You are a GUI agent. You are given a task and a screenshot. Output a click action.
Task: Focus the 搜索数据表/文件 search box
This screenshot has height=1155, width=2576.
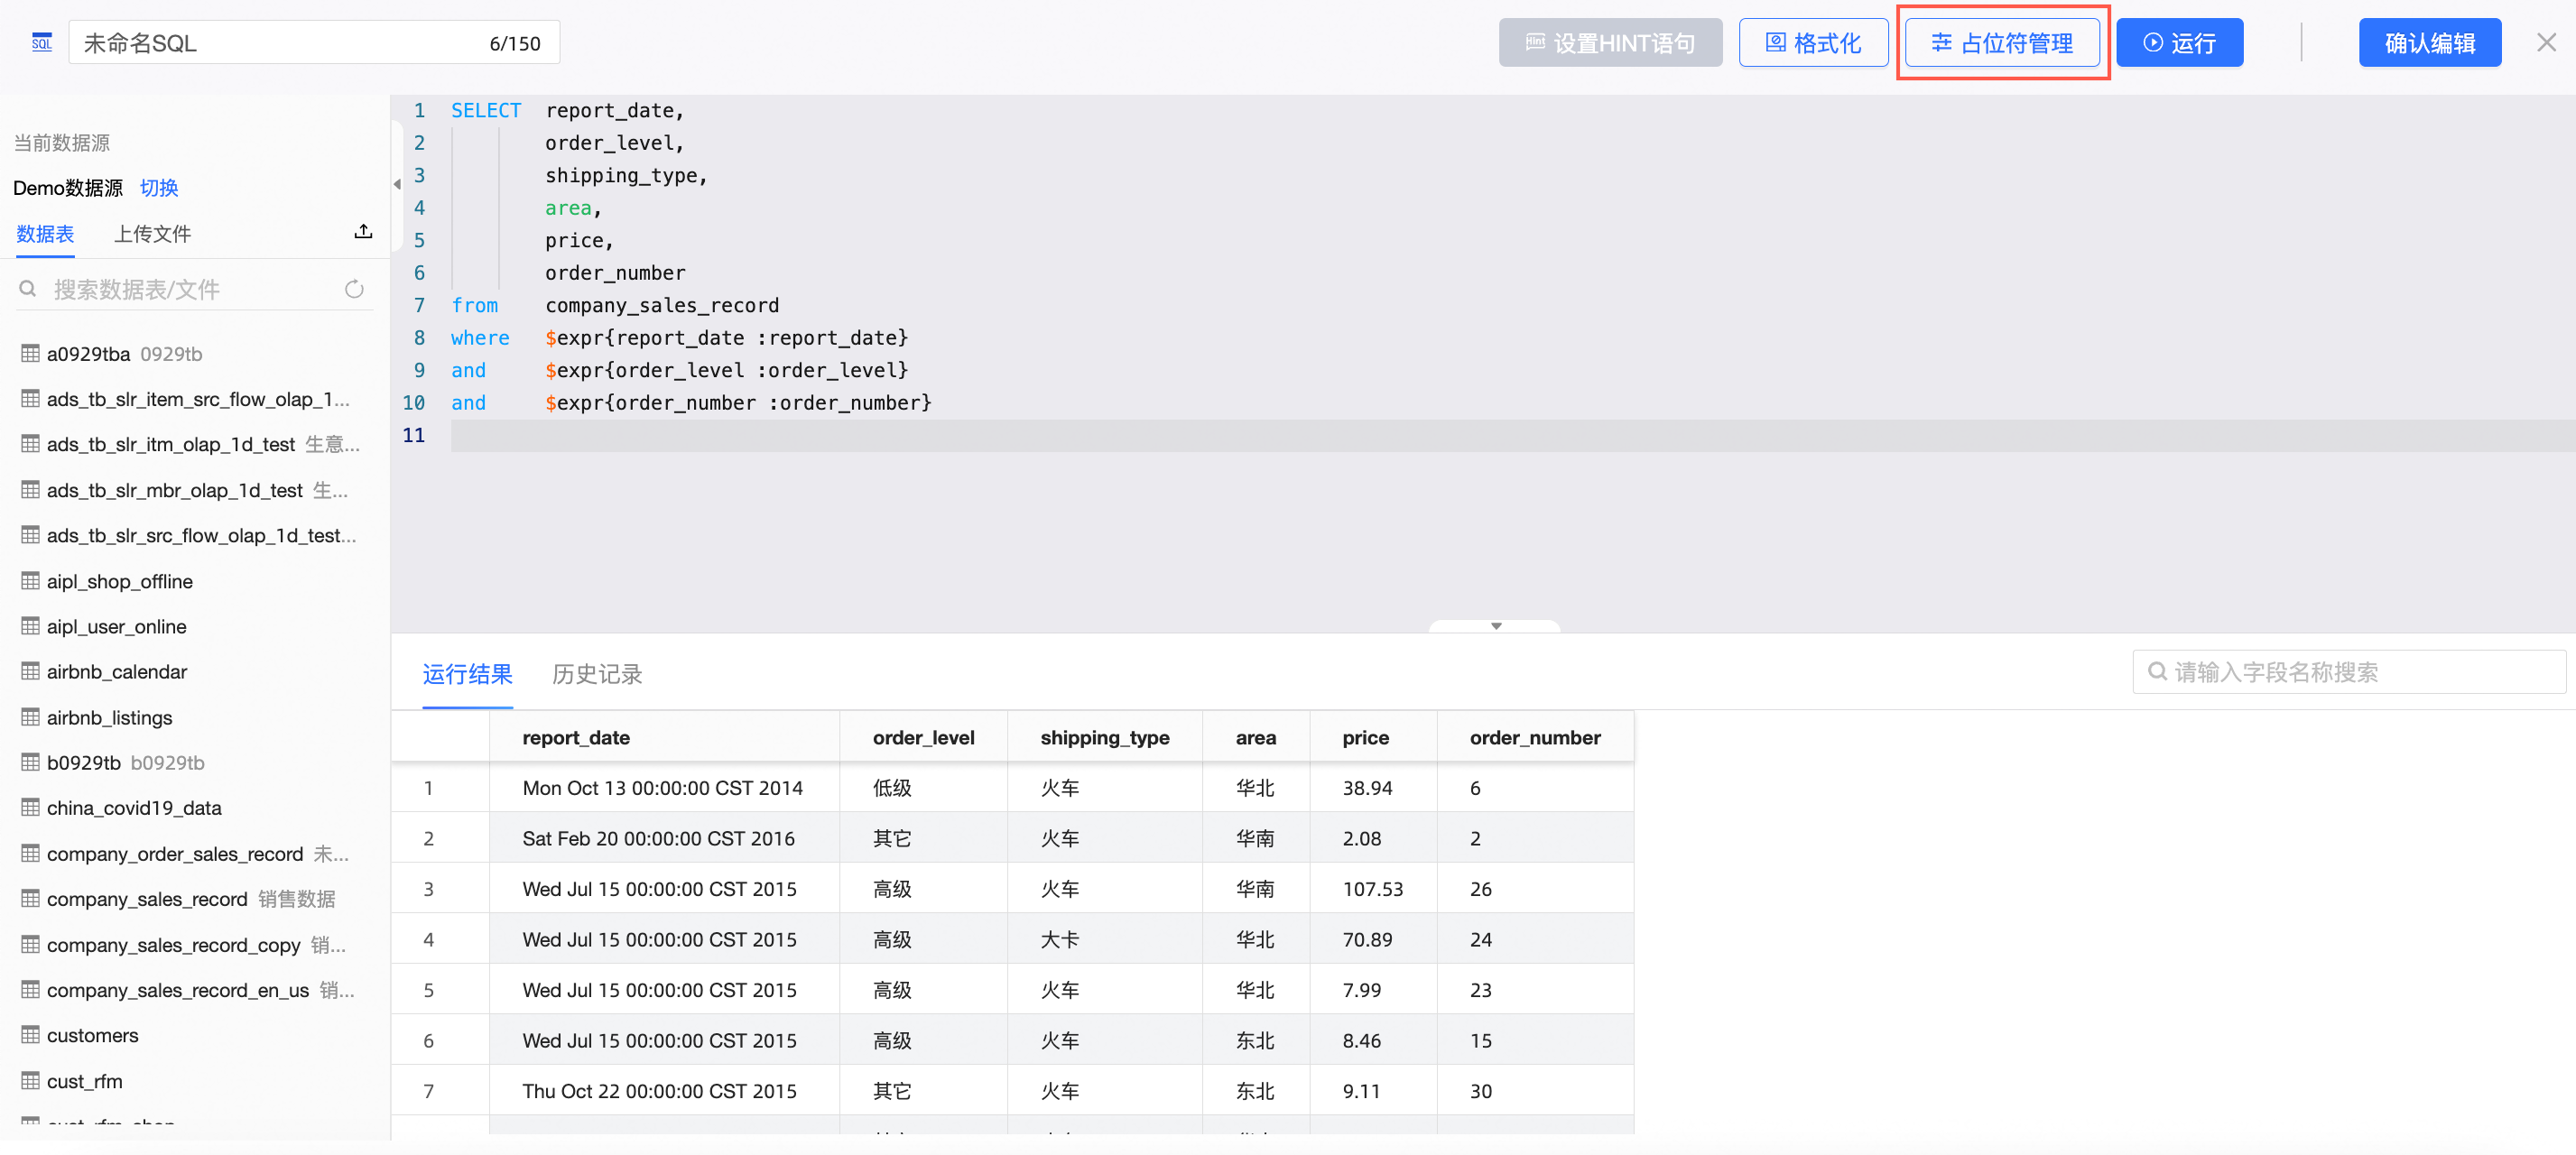[x=195, y=289]
